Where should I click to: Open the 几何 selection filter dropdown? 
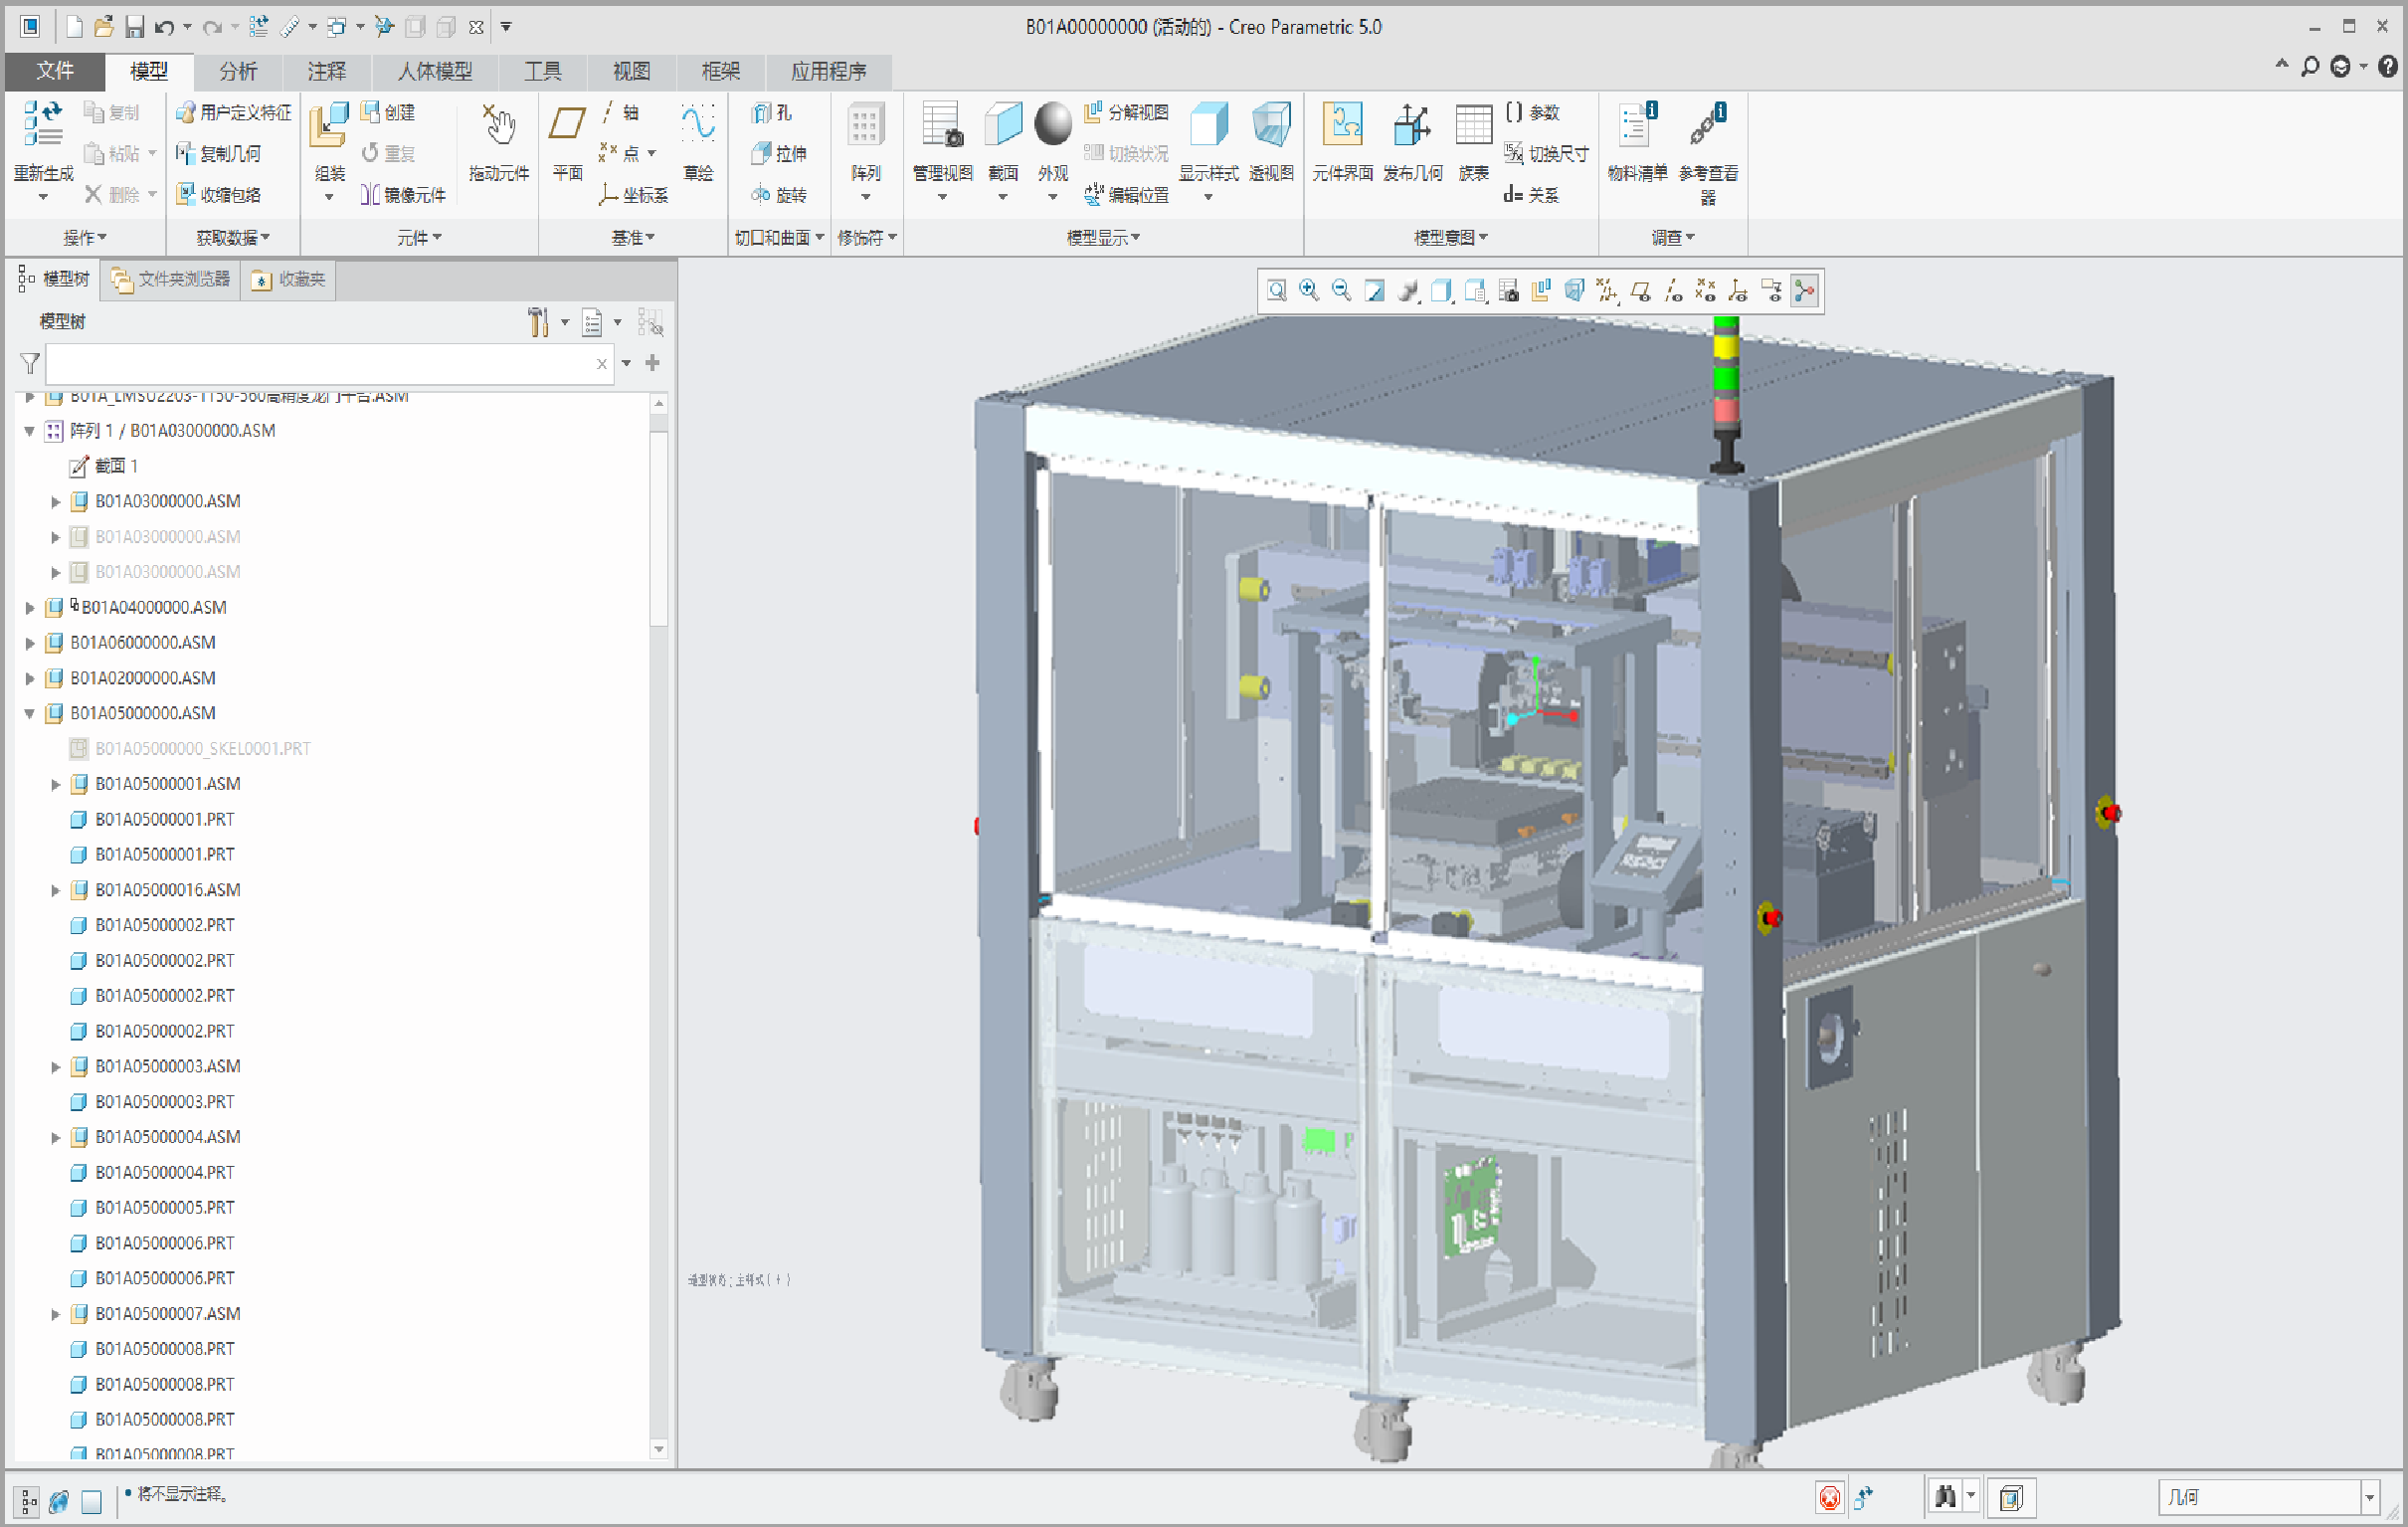(x=2368, y=1497)
